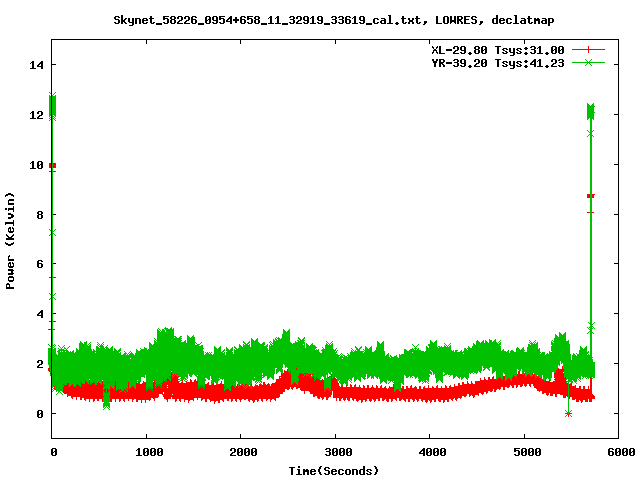Click y-axis tick label 10
Image resolution: width=640 pixels, height=480 pixels.
coord(36,165)
